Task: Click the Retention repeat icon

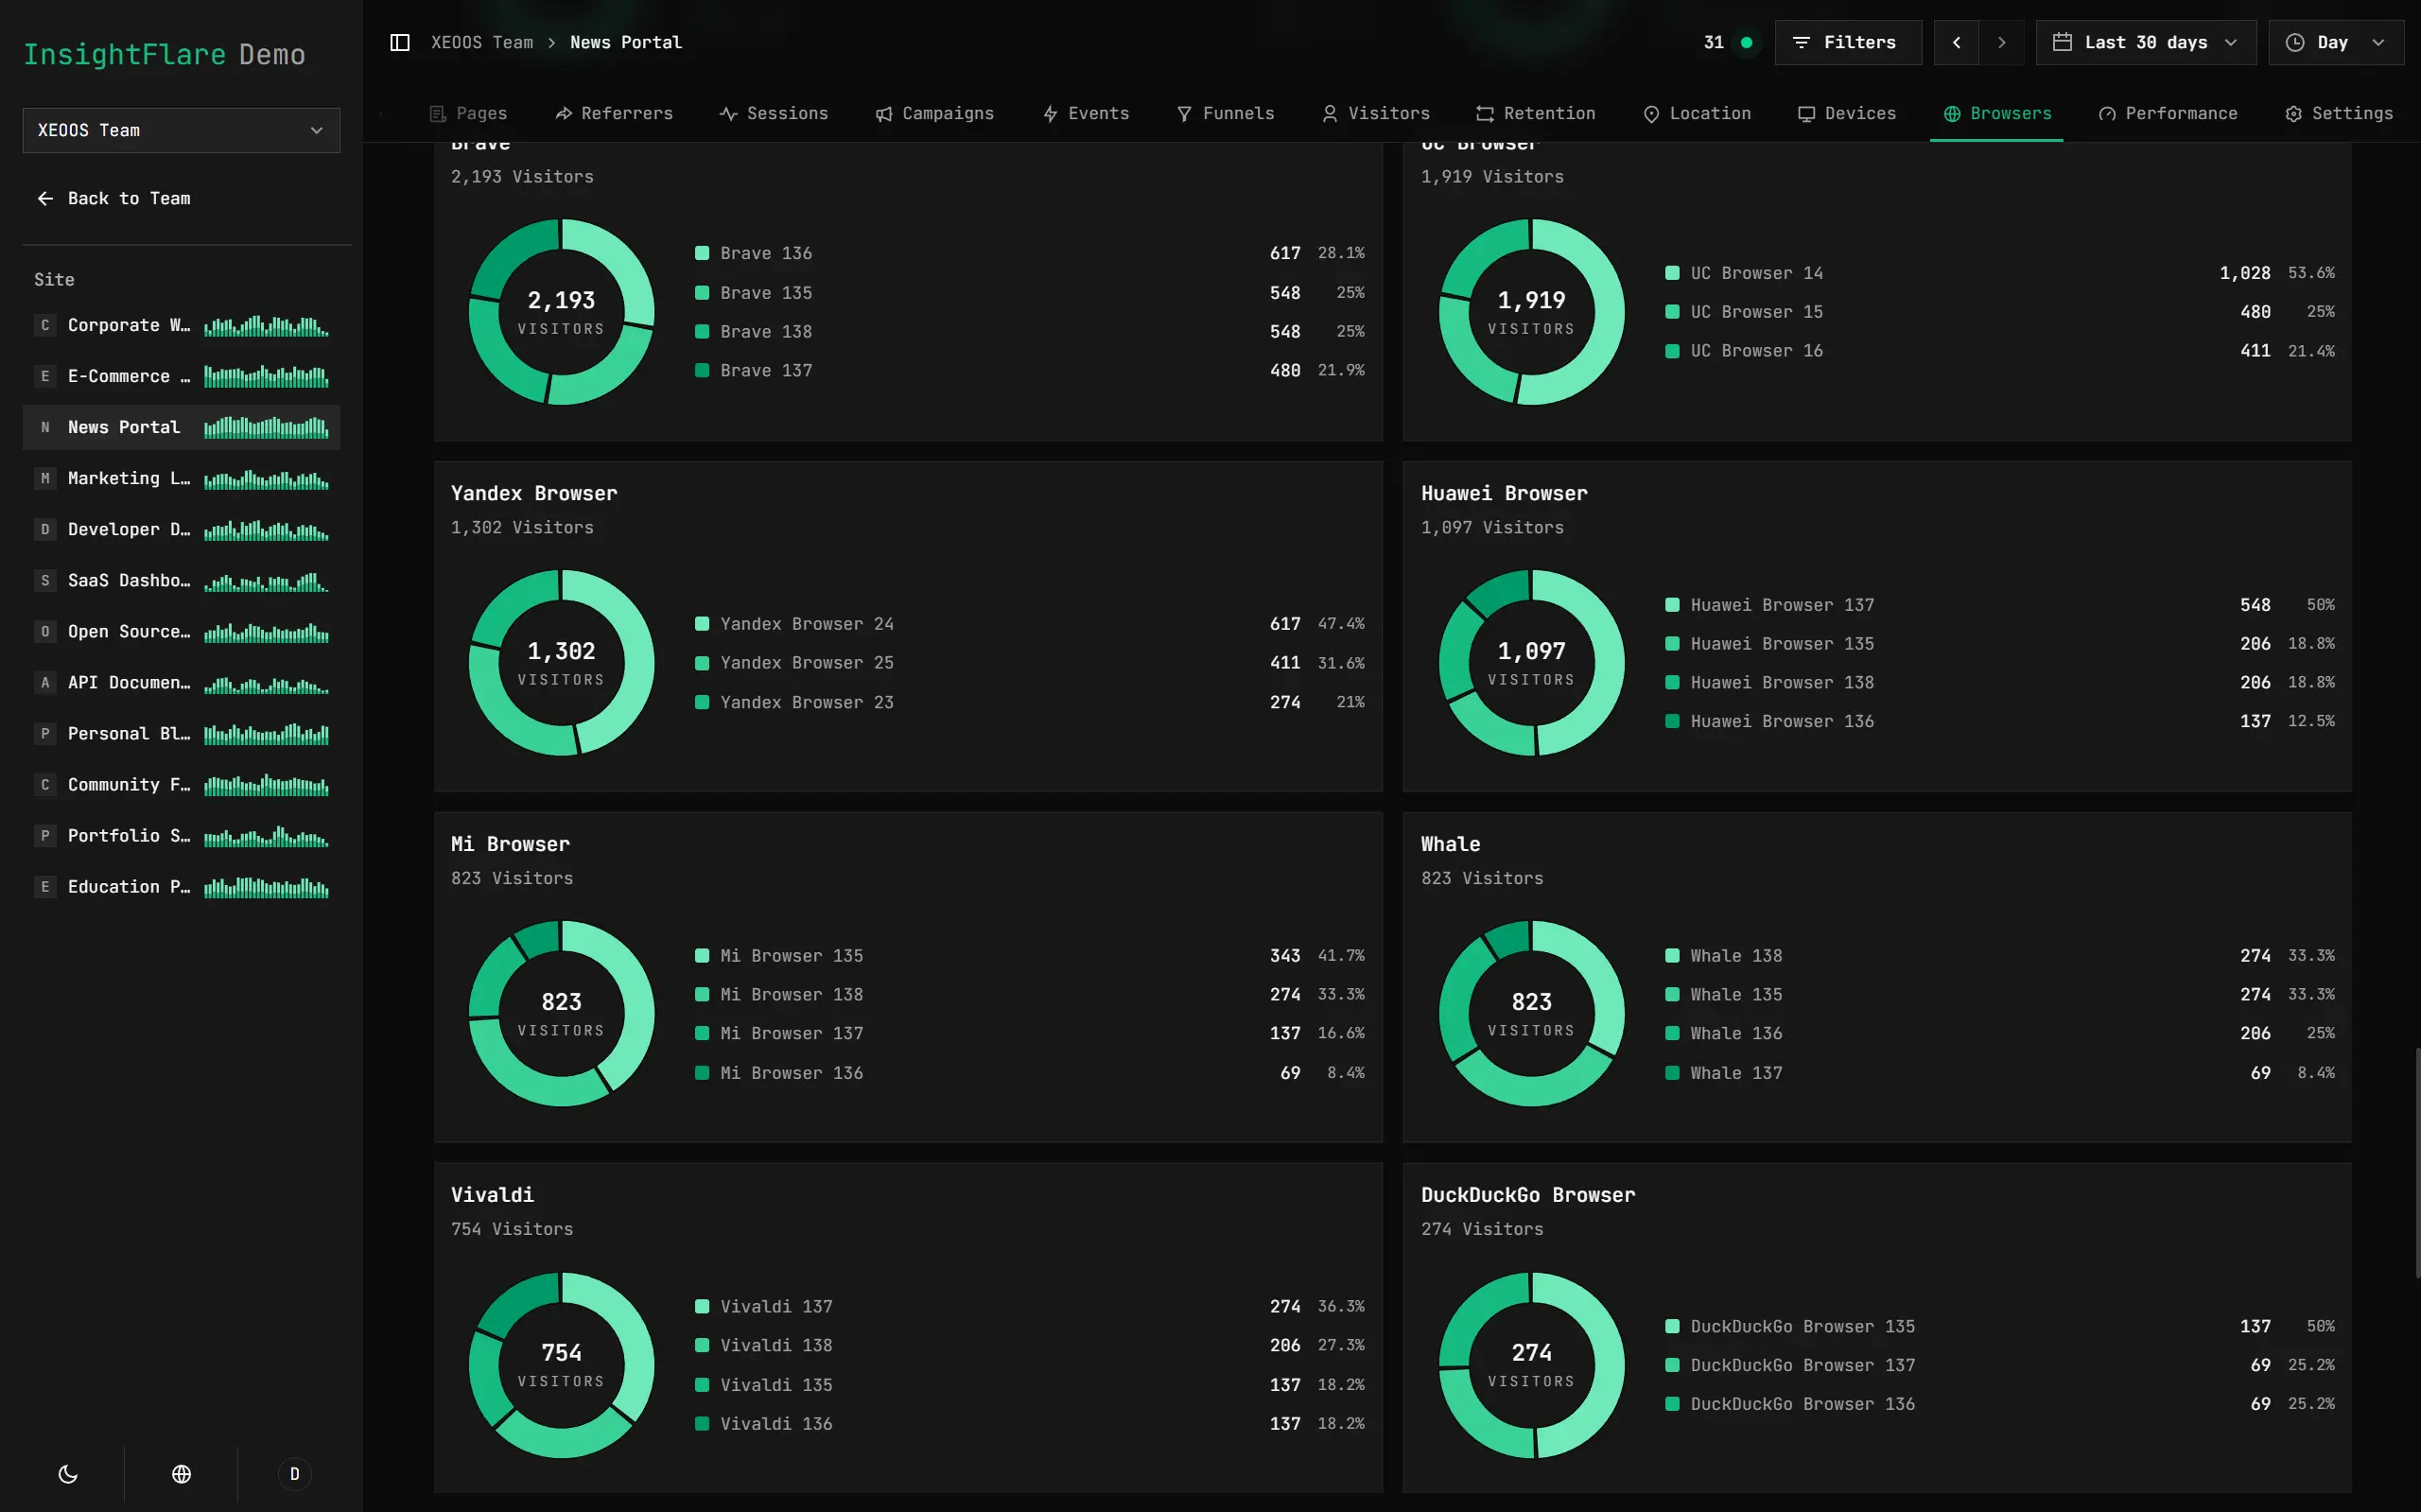Action: tap(1485, 114)
